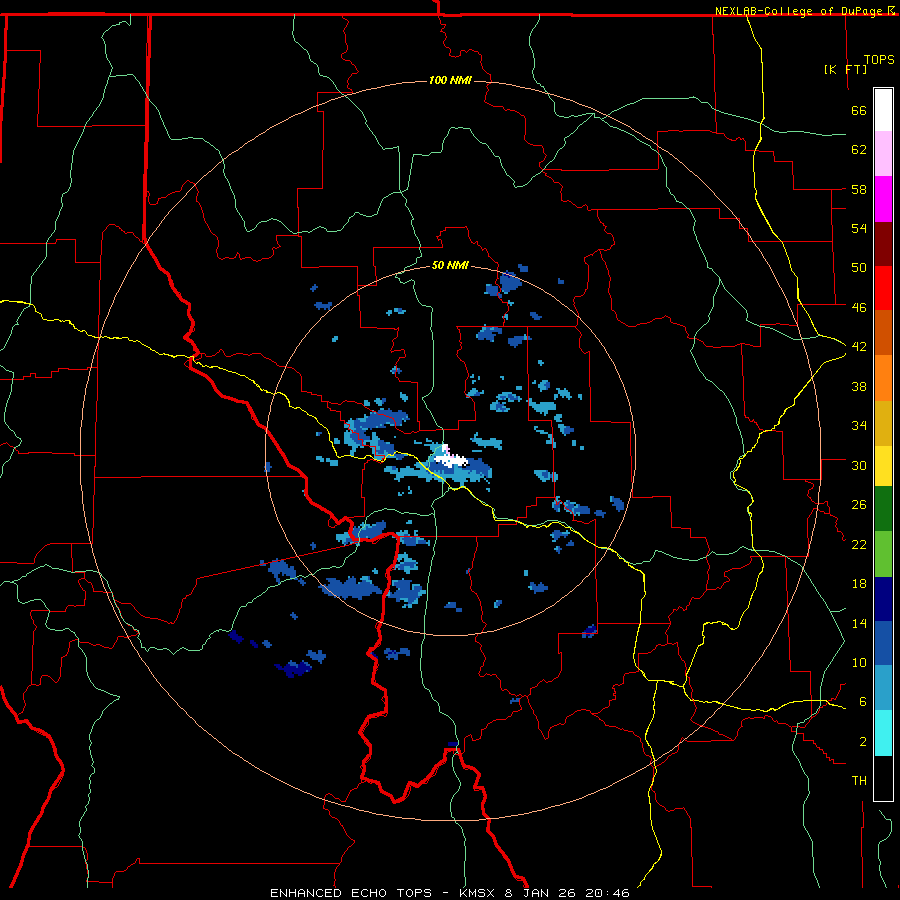Screen dimensions: 900x900
Task: Click the magenta legend swatch
Action: click(x=883, y=199)
